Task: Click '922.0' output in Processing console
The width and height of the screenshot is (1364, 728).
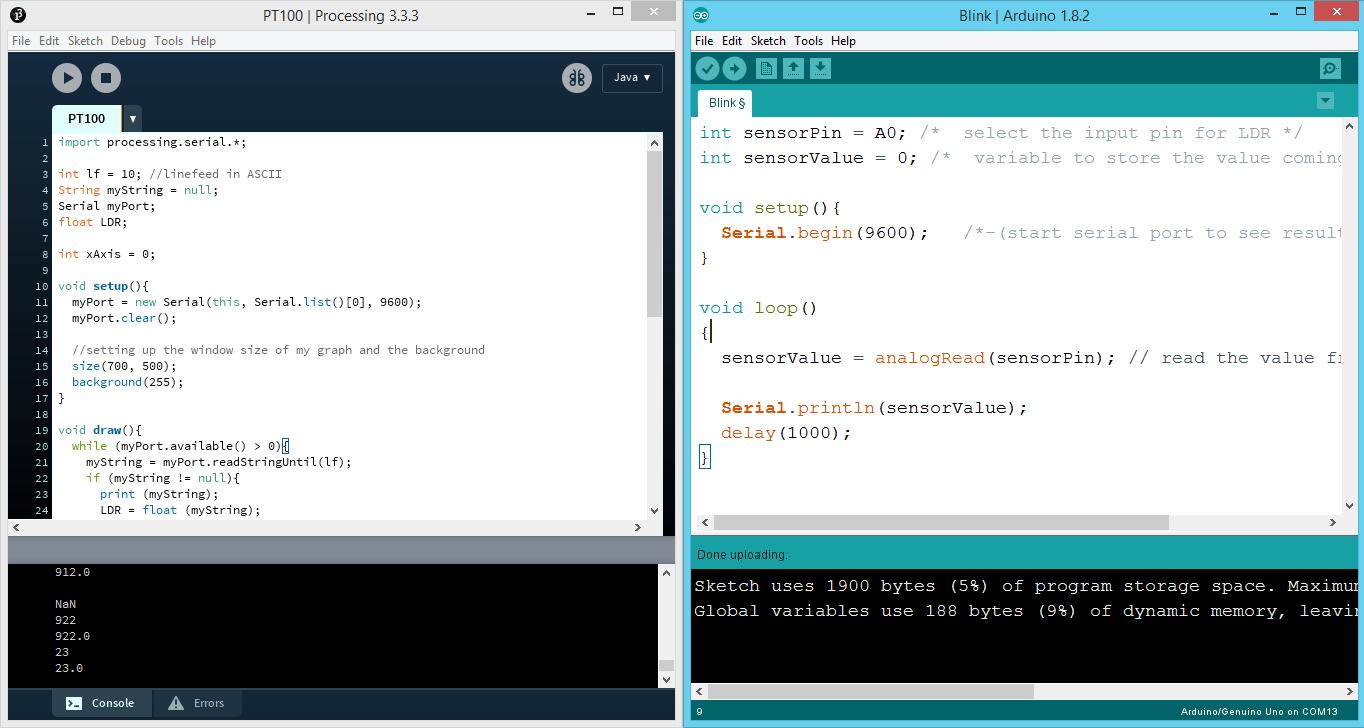Action: 72,636
